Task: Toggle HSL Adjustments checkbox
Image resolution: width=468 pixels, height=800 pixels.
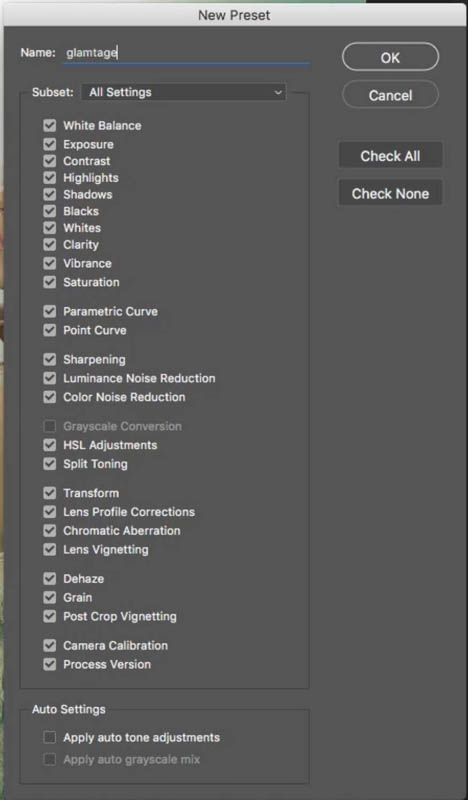Action: (x=50, y=445)
